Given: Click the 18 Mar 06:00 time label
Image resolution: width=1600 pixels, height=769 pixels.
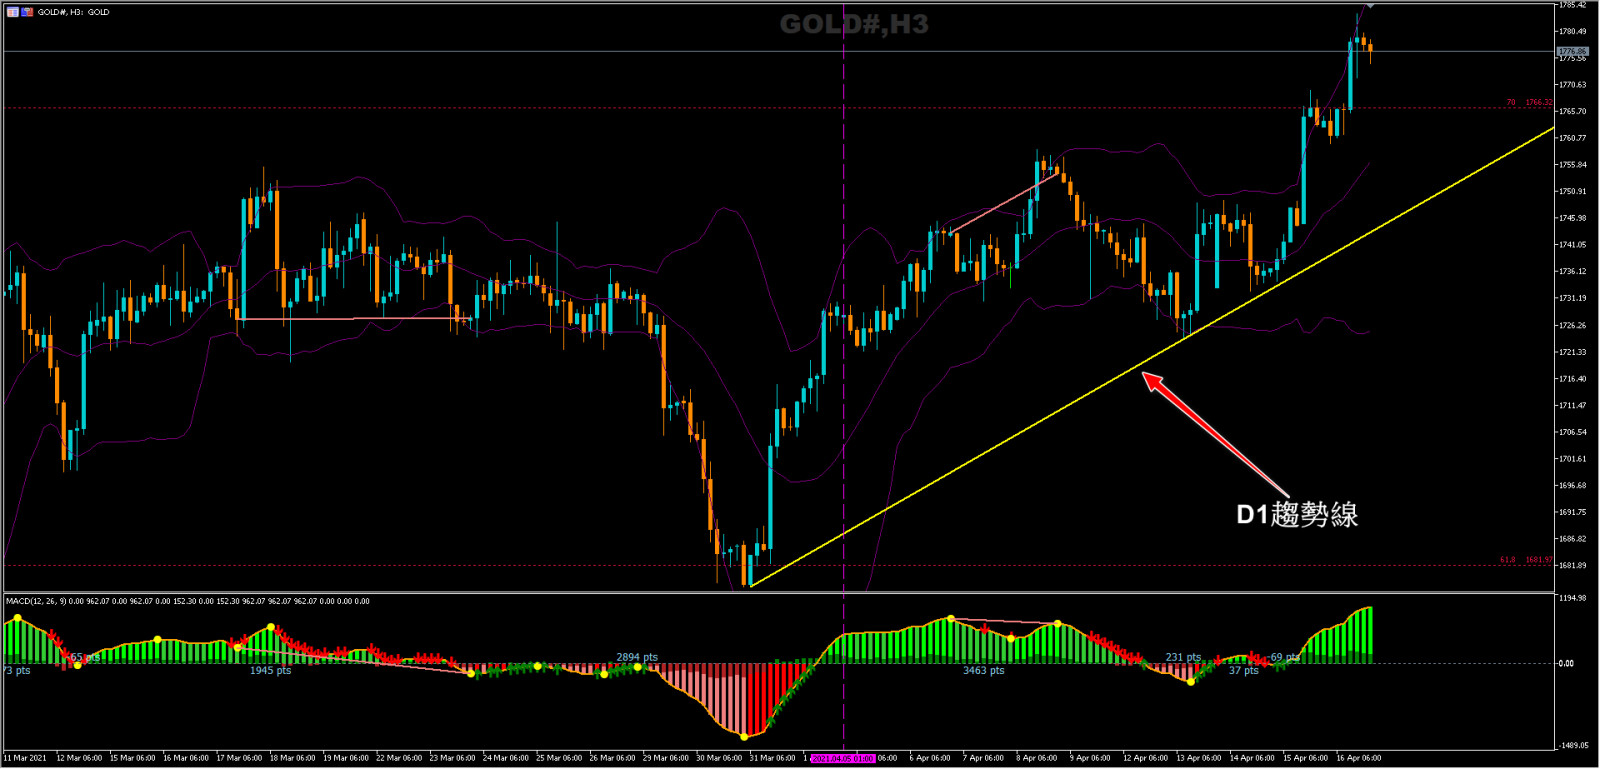Looking at the screenshot, I should (292, 758).
